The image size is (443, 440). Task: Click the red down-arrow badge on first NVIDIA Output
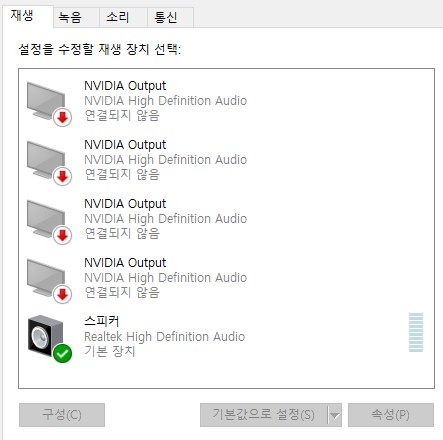coord(62,117)
